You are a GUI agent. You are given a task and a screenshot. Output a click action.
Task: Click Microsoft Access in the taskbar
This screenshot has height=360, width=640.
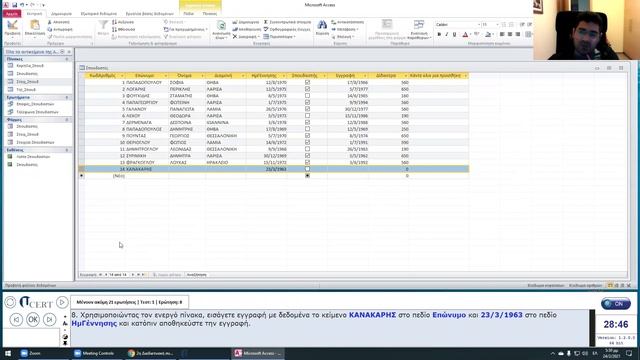pos(258,353)
